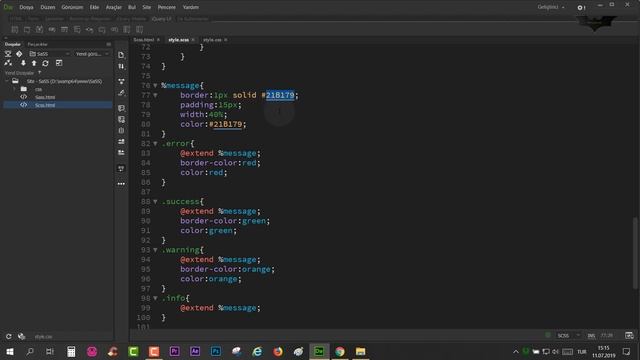This screenshot has width=640, height=360.
Task: Click Connect to Remote Server icon in Files panel
Action: (8, 63)
